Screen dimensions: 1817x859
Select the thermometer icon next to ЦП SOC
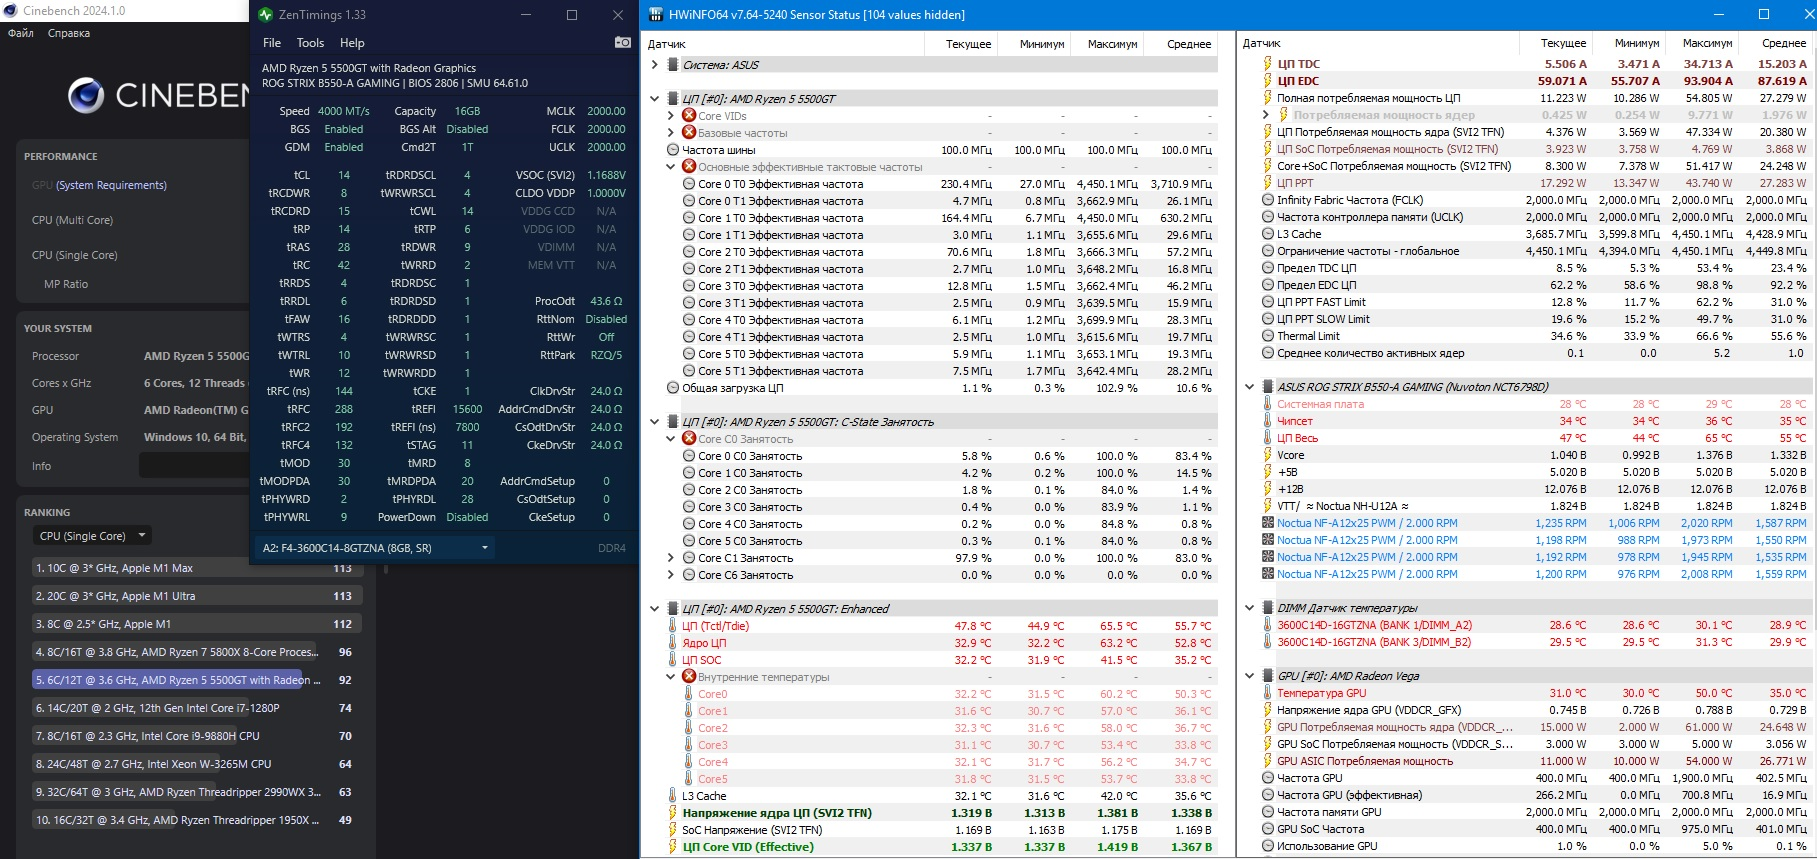(x=673, y=660)
